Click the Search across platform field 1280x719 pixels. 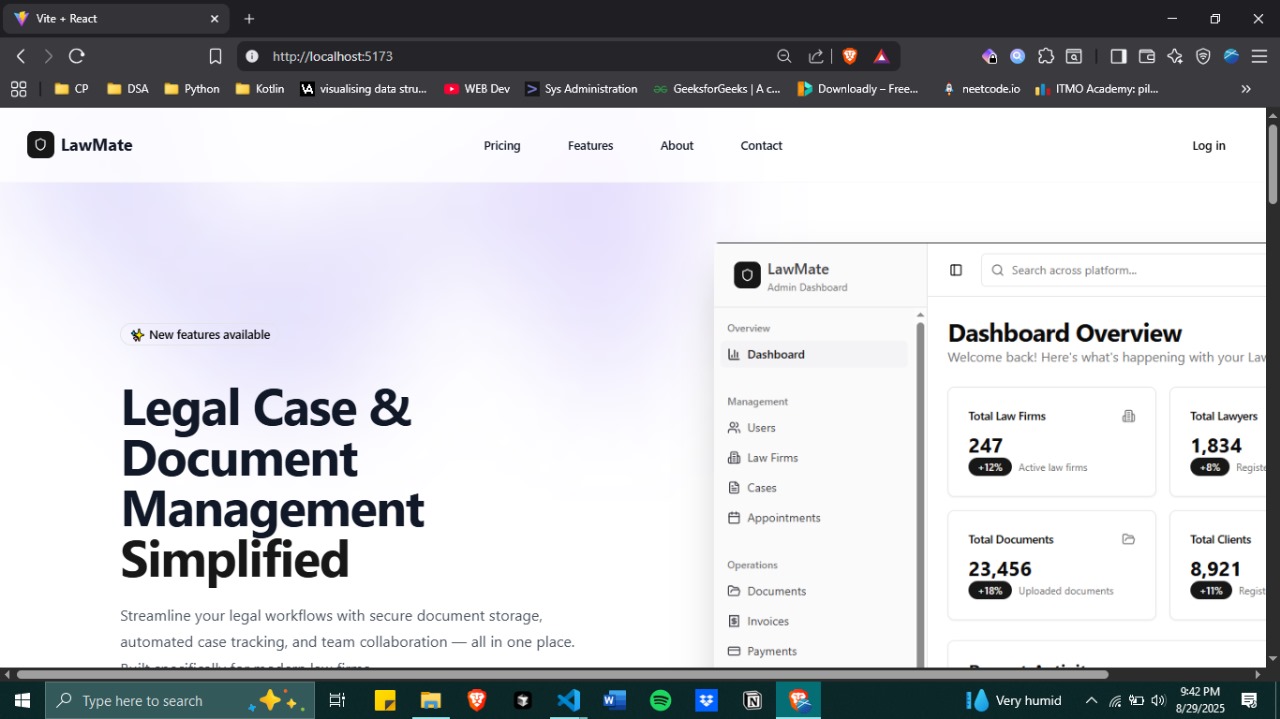click(x=1130, y=270)
